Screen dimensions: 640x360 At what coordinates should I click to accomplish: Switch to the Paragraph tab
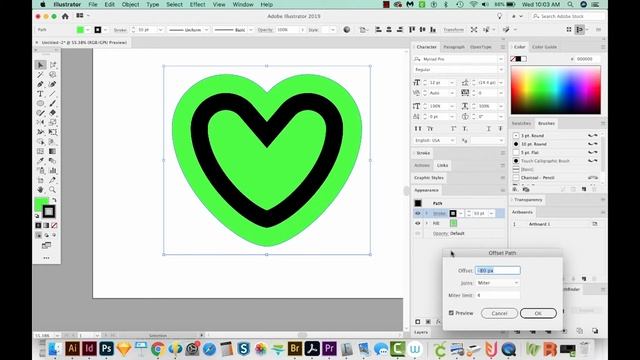click(453, 47)
